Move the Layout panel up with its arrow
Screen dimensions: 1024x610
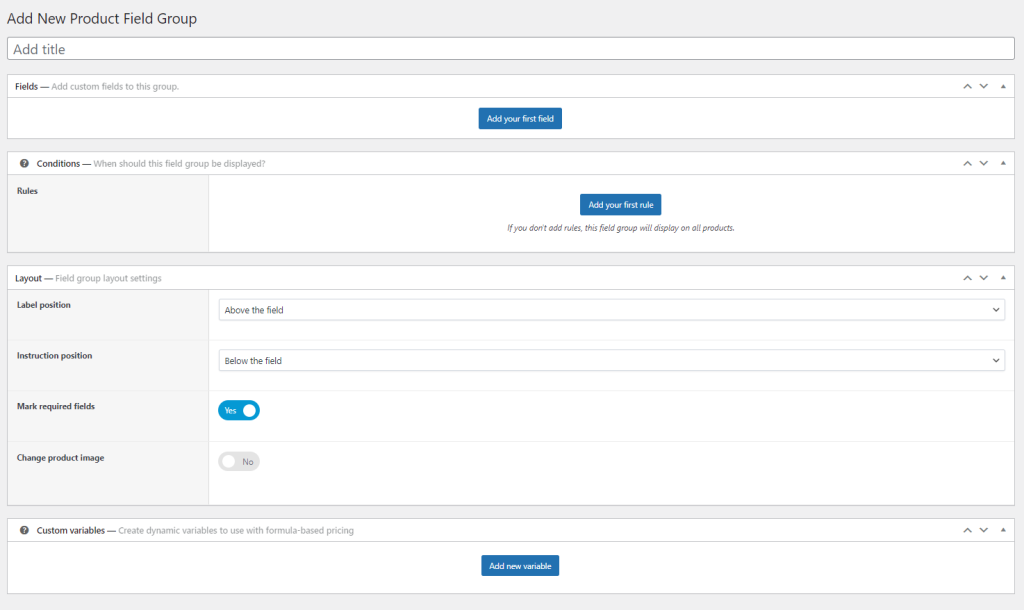pyautogui.click(x=967, y=278)
